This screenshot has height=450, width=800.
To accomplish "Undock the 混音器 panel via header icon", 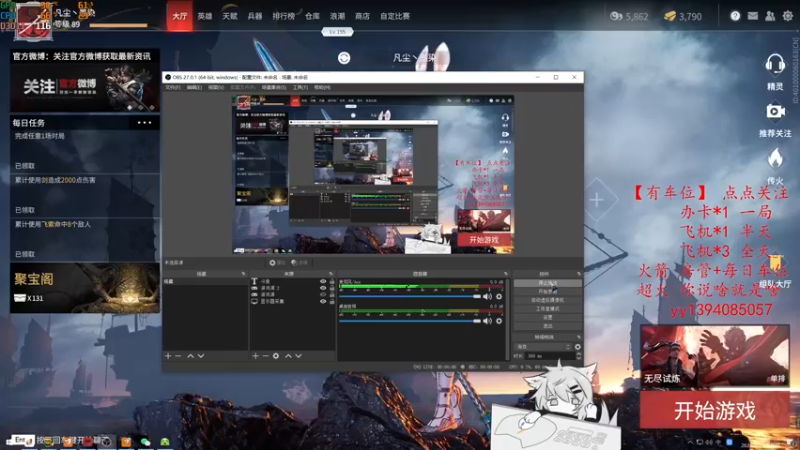I will point(506,274).
